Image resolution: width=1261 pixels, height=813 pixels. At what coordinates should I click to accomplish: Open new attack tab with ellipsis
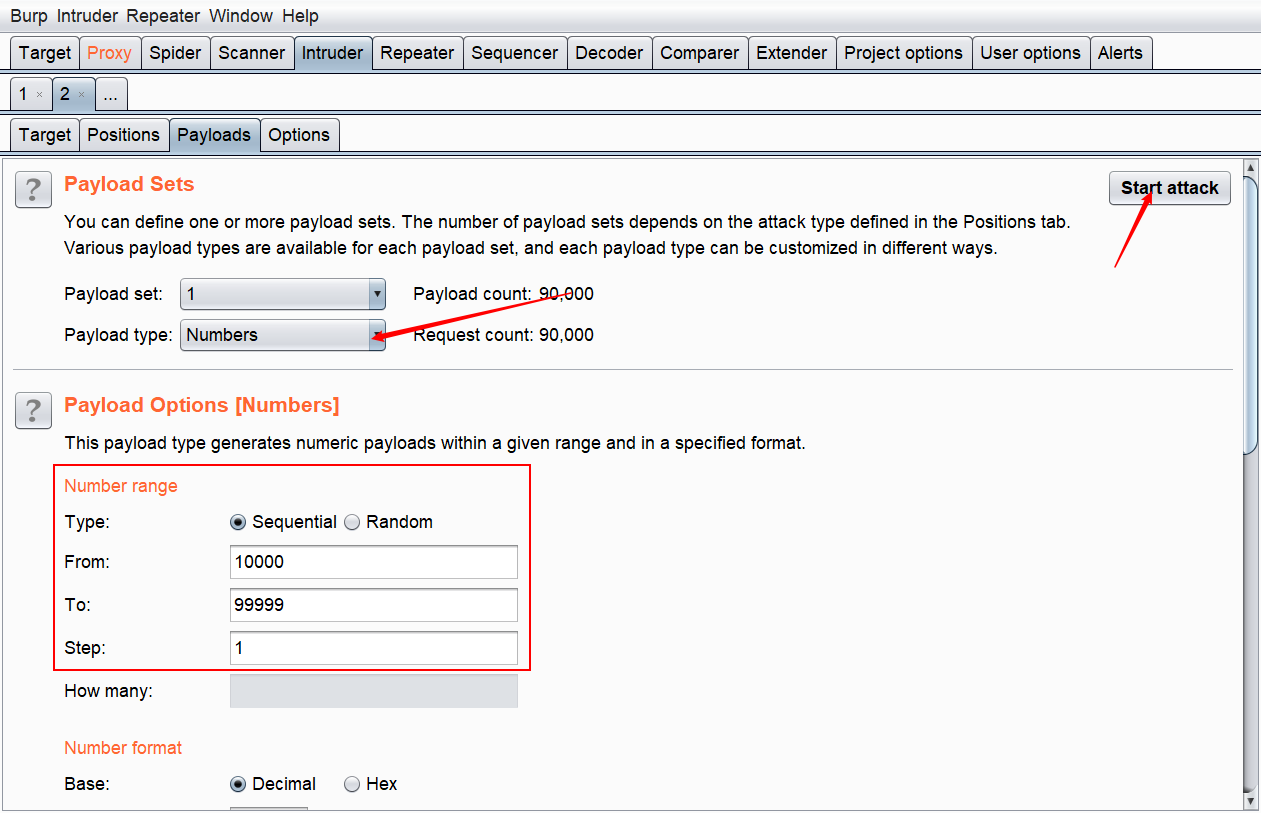111,94
